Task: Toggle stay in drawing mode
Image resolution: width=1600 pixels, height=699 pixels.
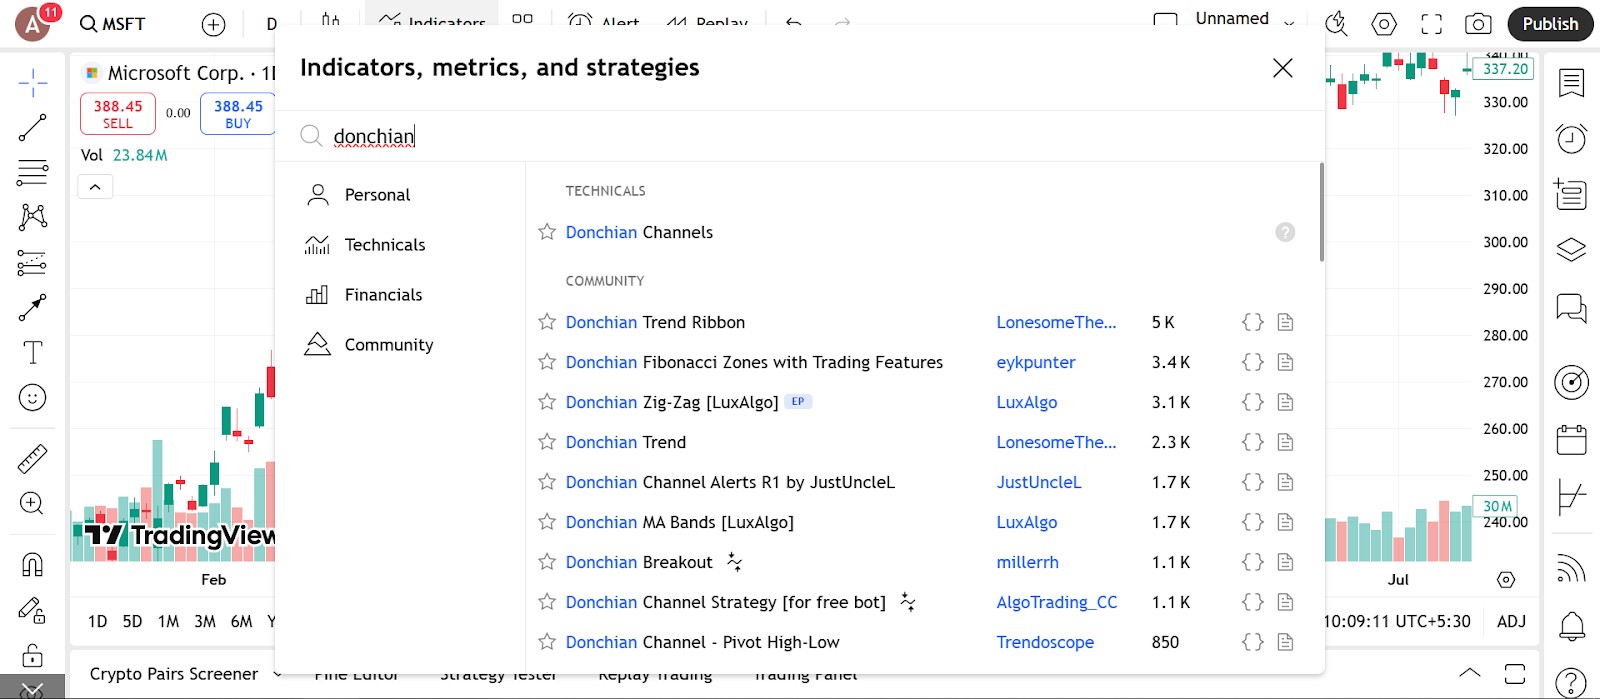Action: point(33,610)
